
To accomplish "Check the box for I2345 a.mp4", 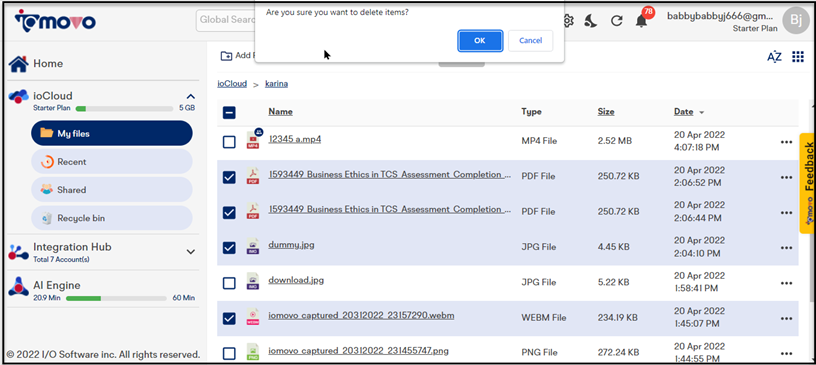I will pyautogui.click(x=229, y=142).
